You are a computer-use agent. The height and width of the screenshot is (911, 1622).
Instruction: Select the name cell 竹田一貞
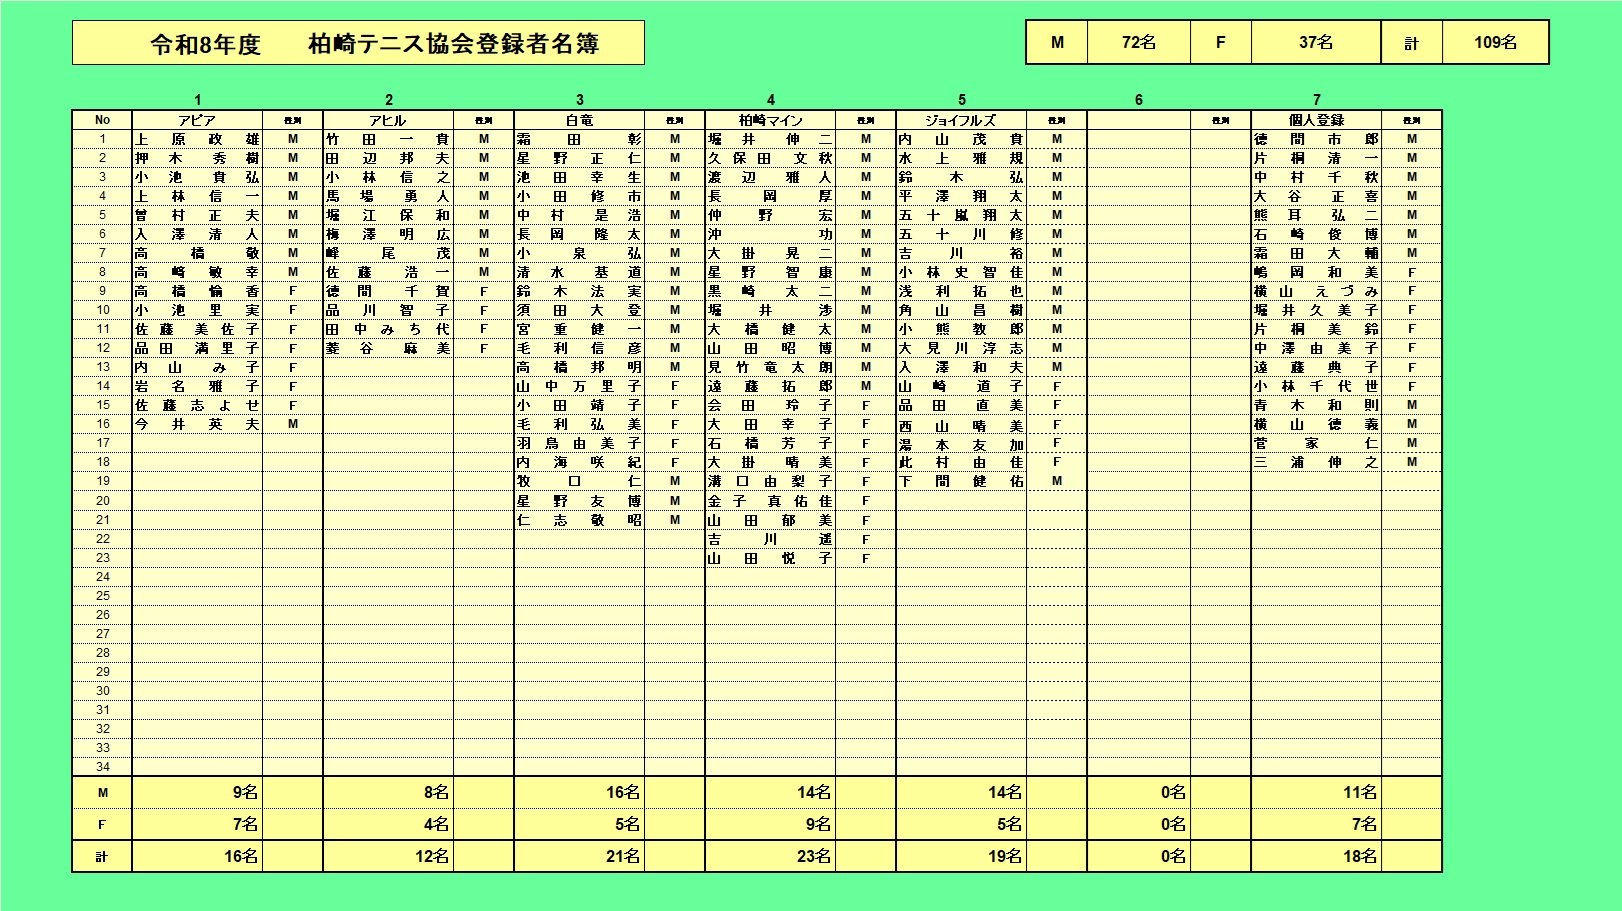point(388,139)
